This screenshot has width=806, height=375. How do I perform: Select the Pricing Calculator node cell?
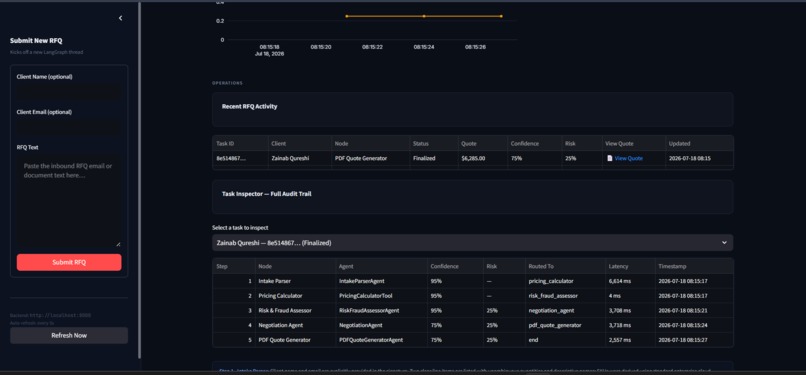(x=295, y=296)
